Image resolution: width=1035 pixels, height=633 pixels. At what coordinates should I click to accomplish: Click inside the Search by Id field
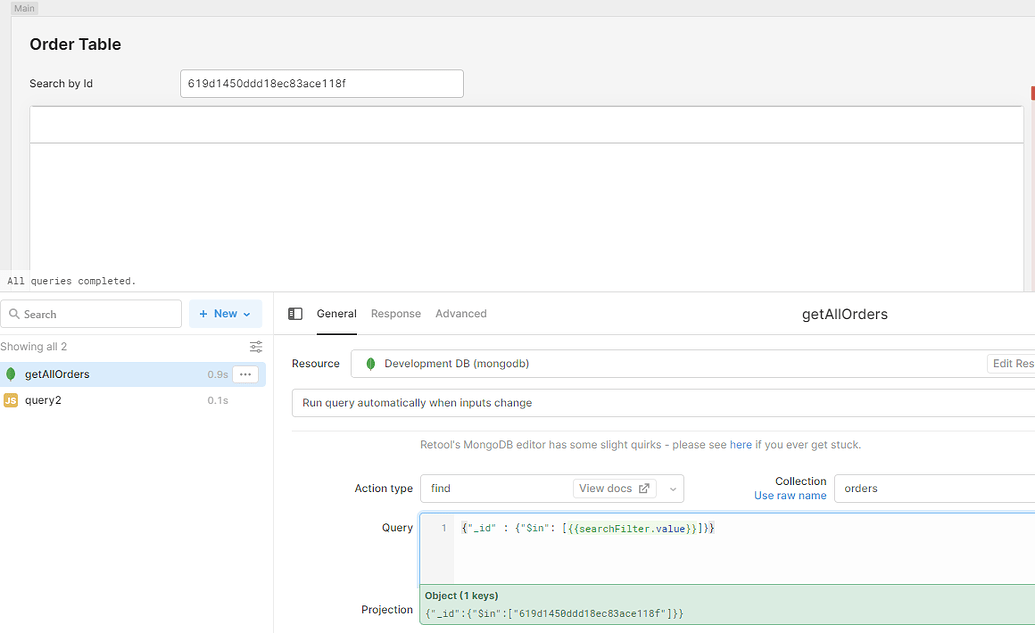coord(320,83)
